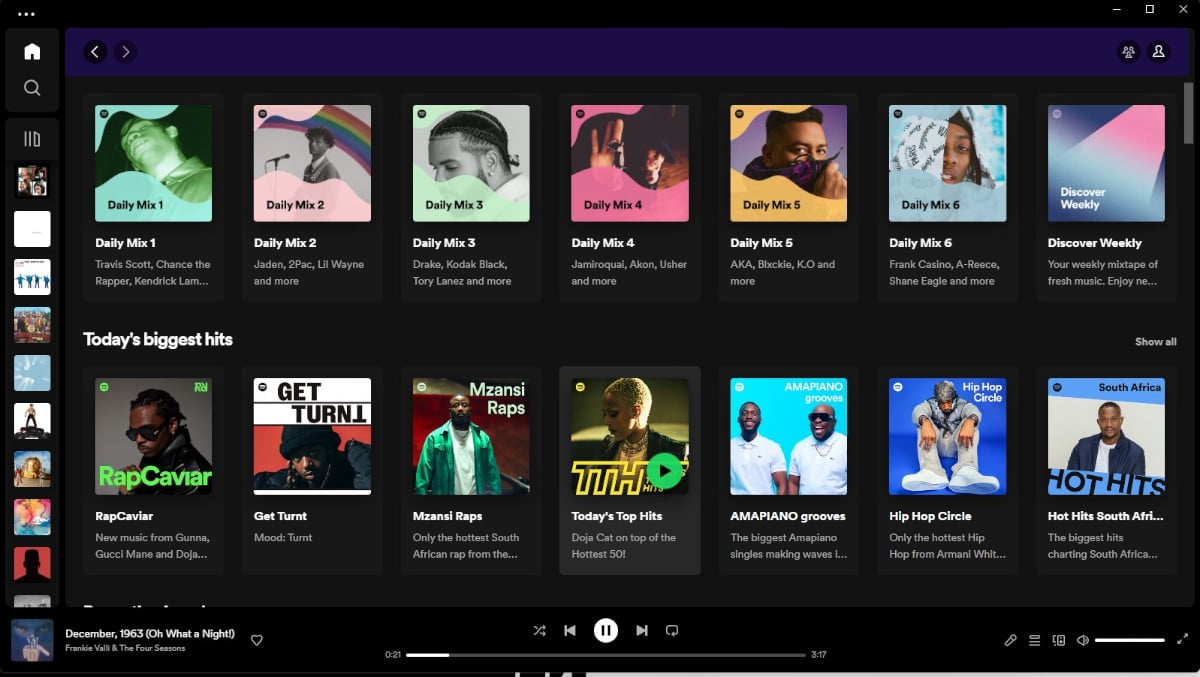Open the lyrics microphone icon
Image resolution: width=1200 pixels, height=677 pixels.
click(1011, 640)
